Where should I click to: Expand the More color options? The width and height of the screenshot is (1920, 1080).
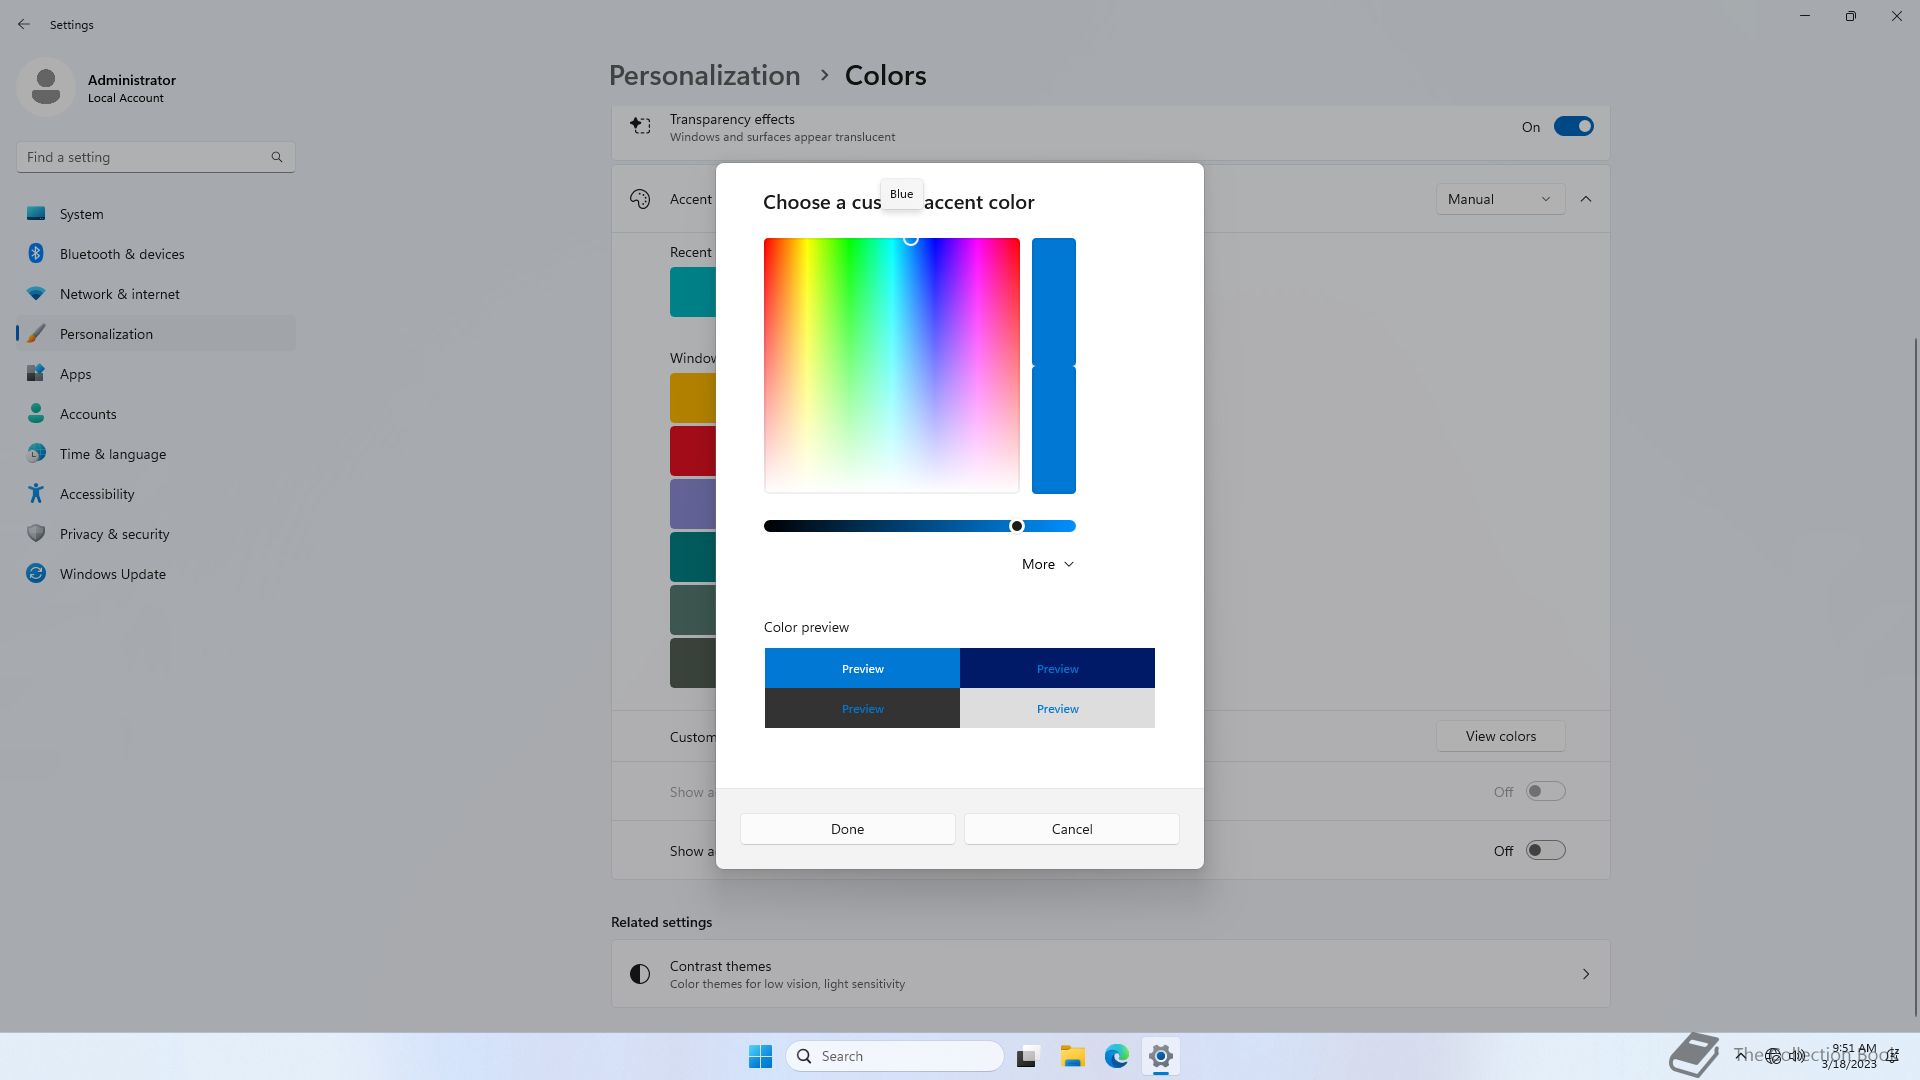[1047, 564]
